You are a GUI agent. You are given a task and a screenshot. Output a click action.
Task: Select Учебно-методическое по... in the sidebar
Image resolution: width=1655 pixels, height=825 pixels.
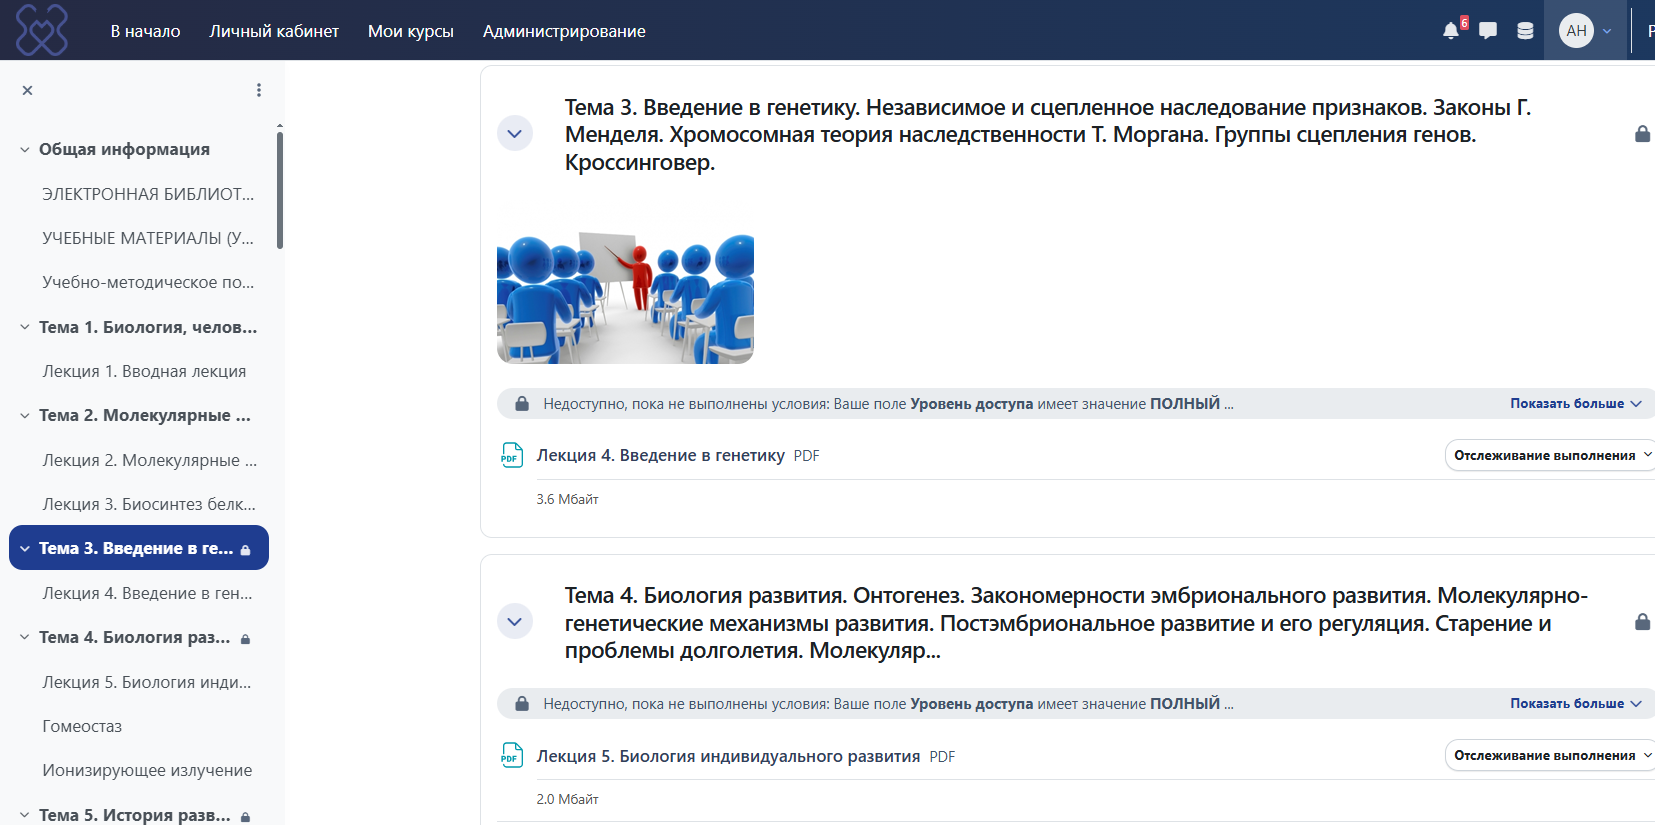pos(148,282)
